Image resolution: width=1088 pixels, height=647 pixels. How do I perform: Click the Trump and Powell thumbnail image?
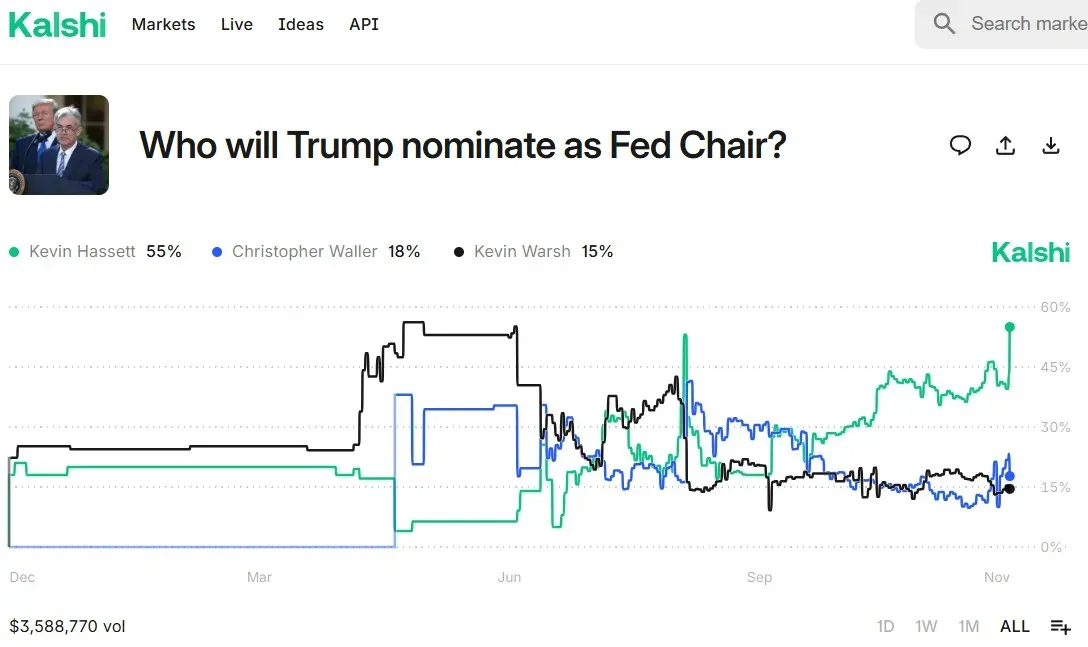[x=58, y=144]
